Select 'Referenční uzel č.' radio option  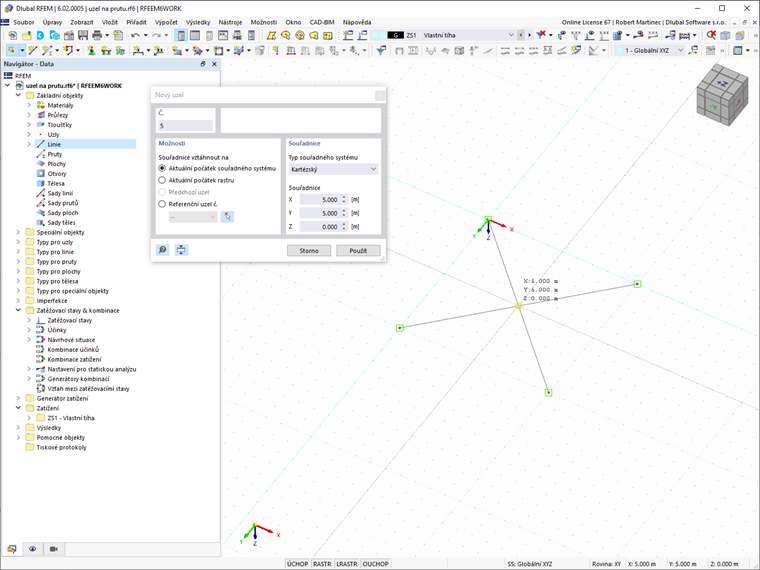click(162, 204)
